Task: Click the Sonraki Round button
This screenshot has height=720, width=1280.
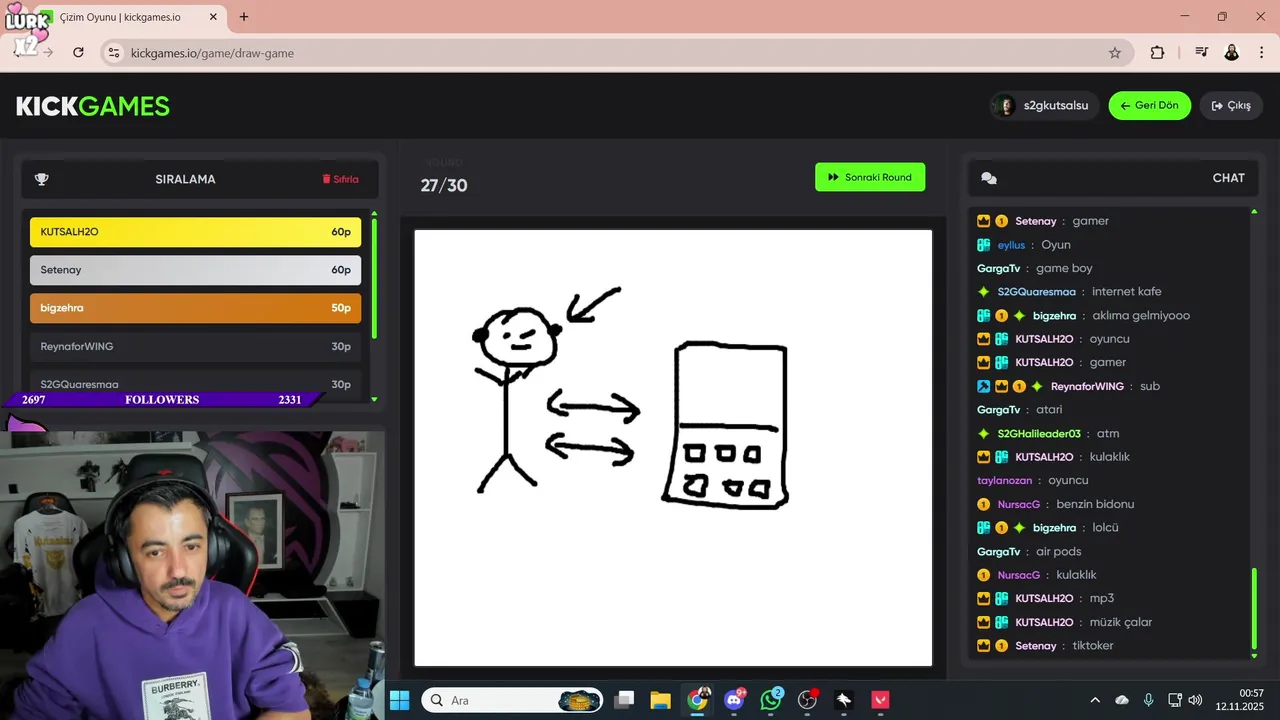Action: (870, 177)
